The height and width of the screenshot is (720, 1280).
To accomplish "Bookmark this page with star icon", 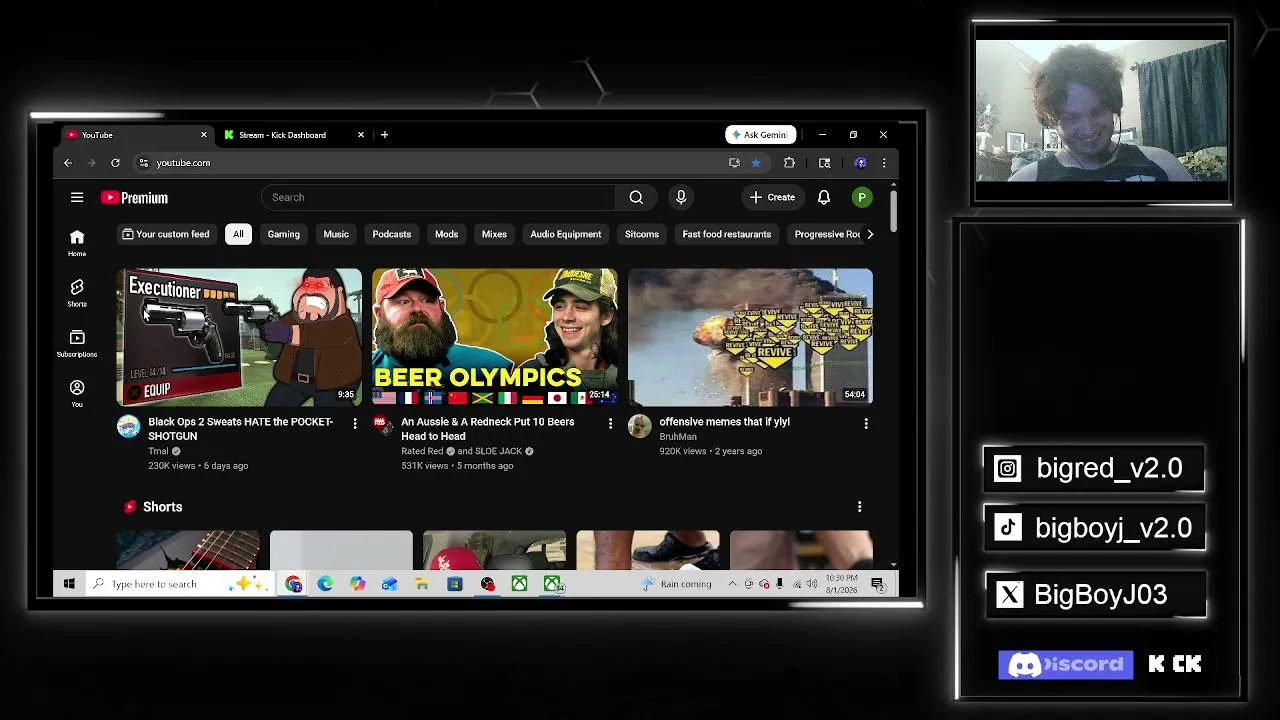I will click(756, 163).
